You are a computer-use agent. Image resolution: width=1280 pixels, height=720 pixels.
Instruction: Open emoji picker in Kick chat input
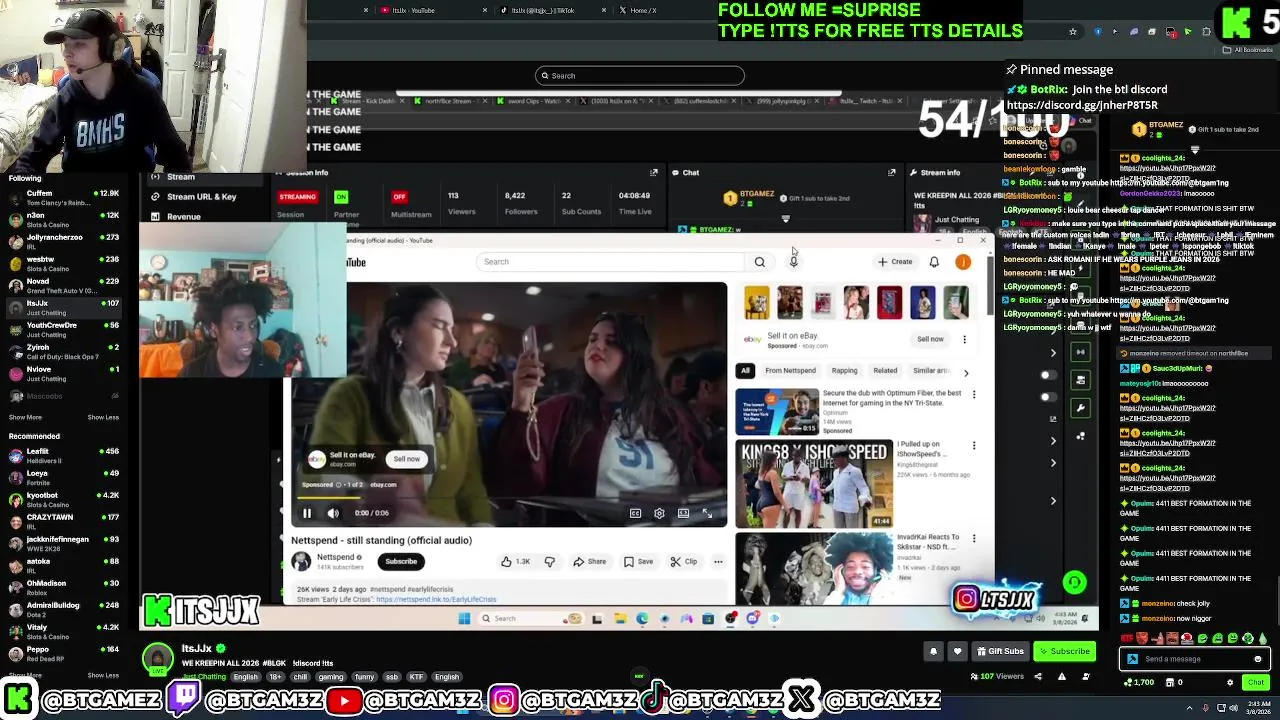[x=1257, y=659]
